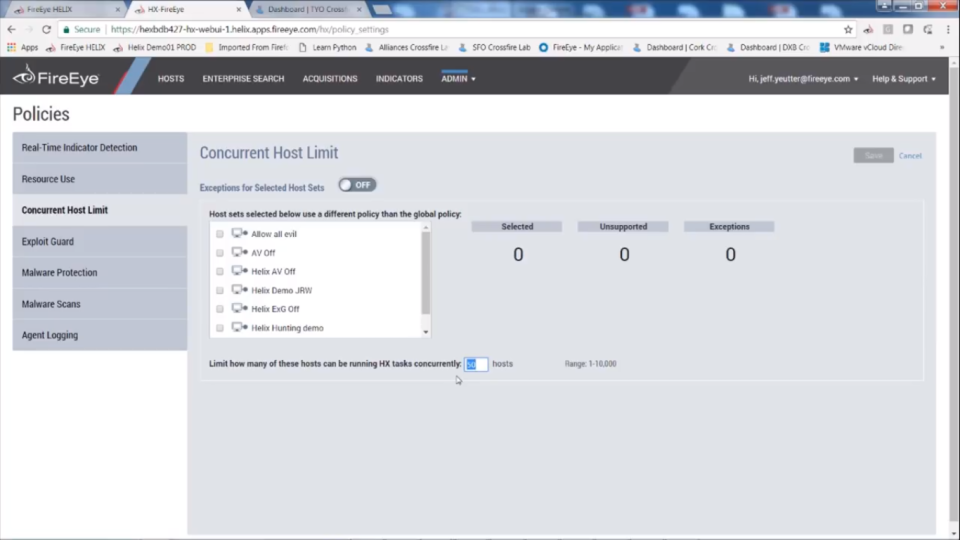Open INDICATORS menu item
Image resolution: width=960 pixels, height=540 pixels.
(x=399, y=78)
